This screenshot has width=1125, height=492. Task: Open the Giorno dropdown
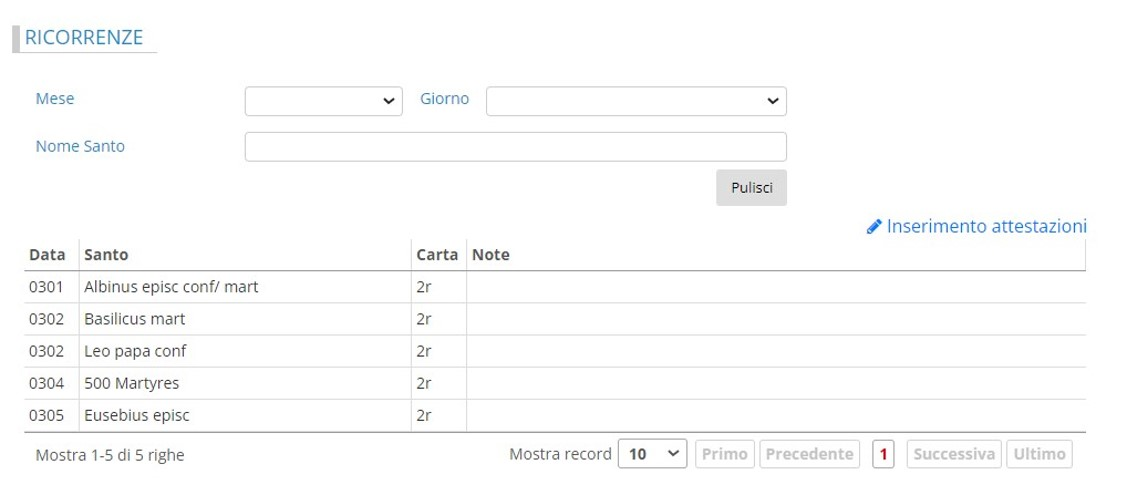(636, 101)
